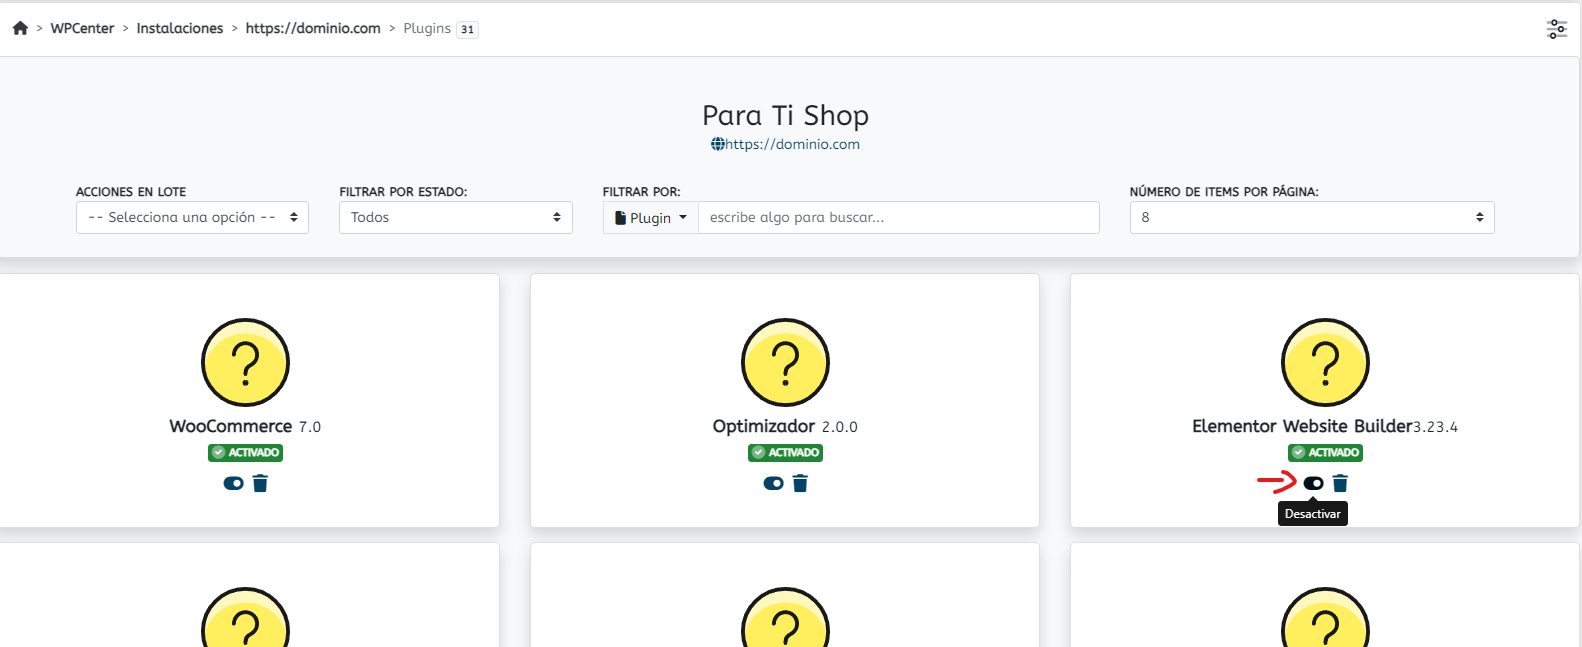Delete the WooCommerce plugin

(260, 483)
